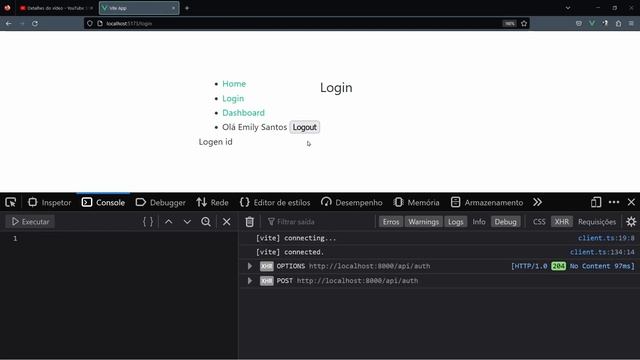The height and width of the screenshot is (360, 640).
Task: Close the multi-line editor with X
Action: click(x=227, y=222)
